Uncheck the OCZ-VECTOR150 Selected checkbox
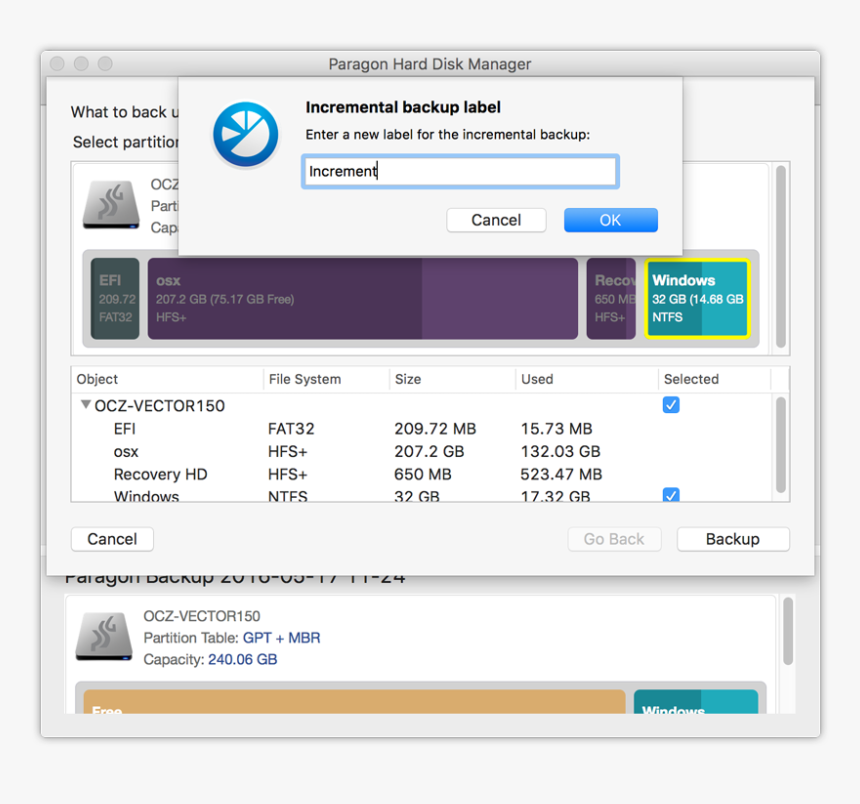 pos(671,405)
